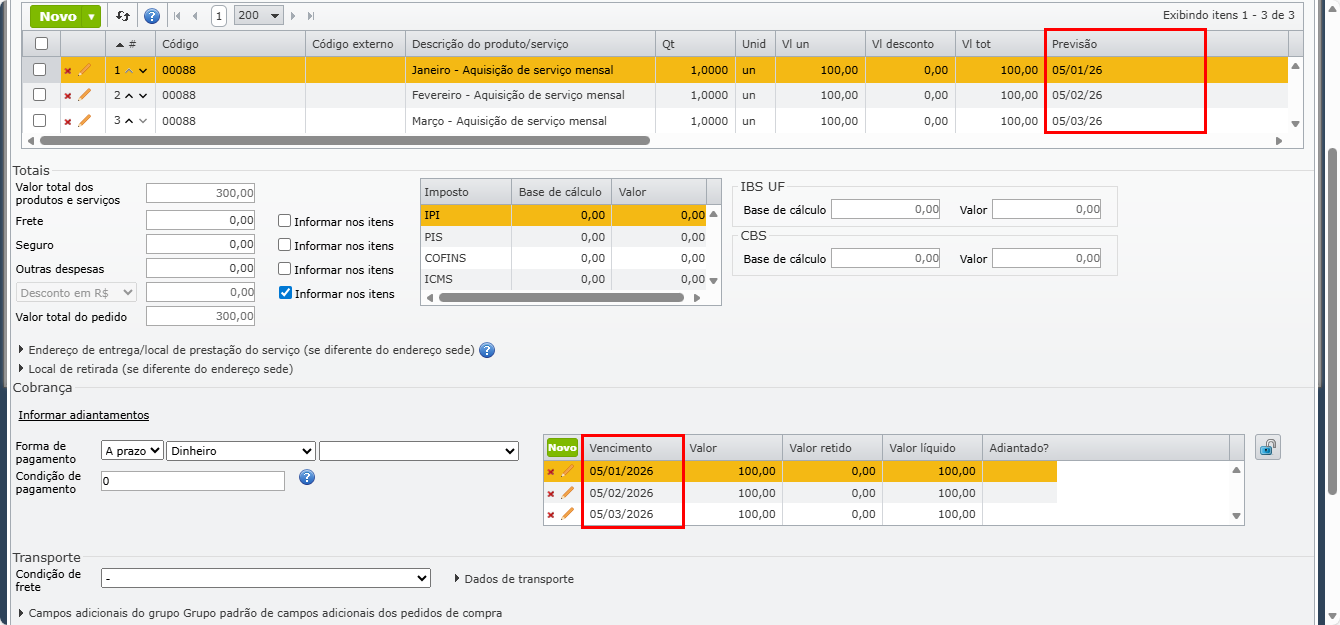Sort installments by Valor líquido header
Viewport: 1340px width, 625px height.
click(x=932, y=447)
